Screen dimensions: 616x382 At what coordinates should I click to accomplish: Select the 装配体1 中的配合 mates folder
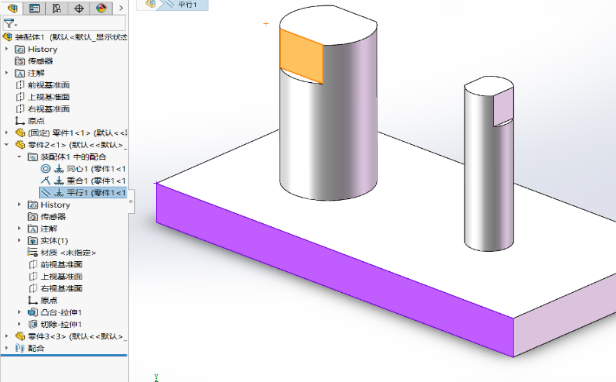pos(67,157)
